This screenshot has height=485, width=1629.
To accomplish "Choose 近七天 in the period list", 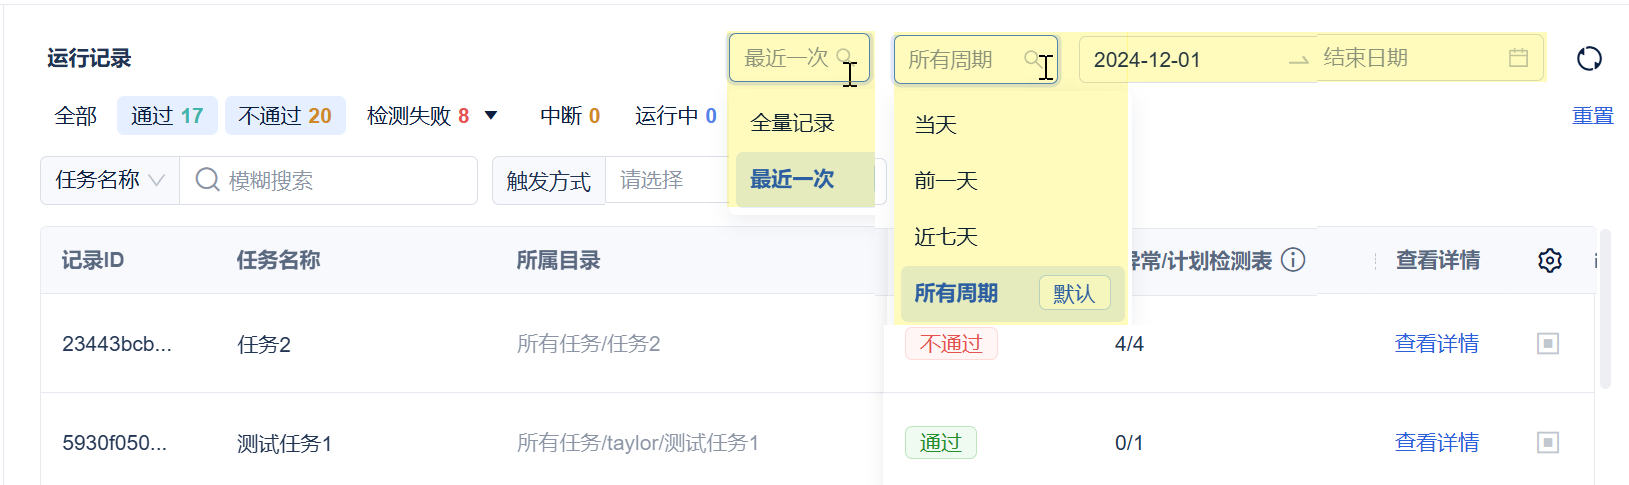I will point(946,237).
